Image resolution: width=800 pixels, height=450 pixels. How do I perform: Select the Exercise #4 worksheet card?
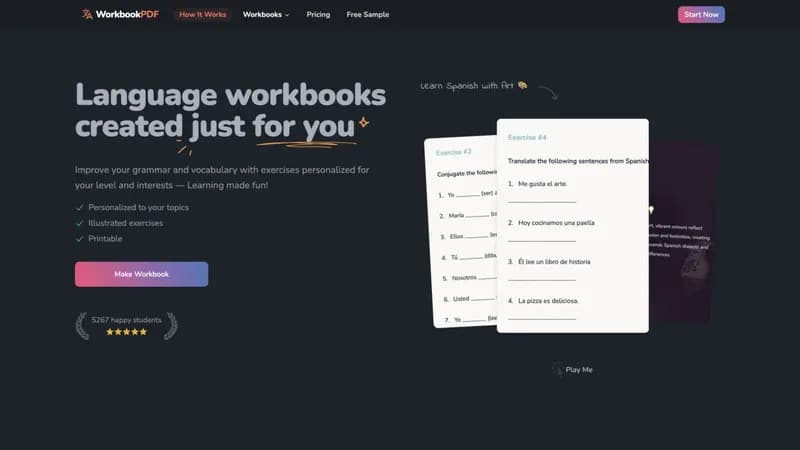pos(572,226)
